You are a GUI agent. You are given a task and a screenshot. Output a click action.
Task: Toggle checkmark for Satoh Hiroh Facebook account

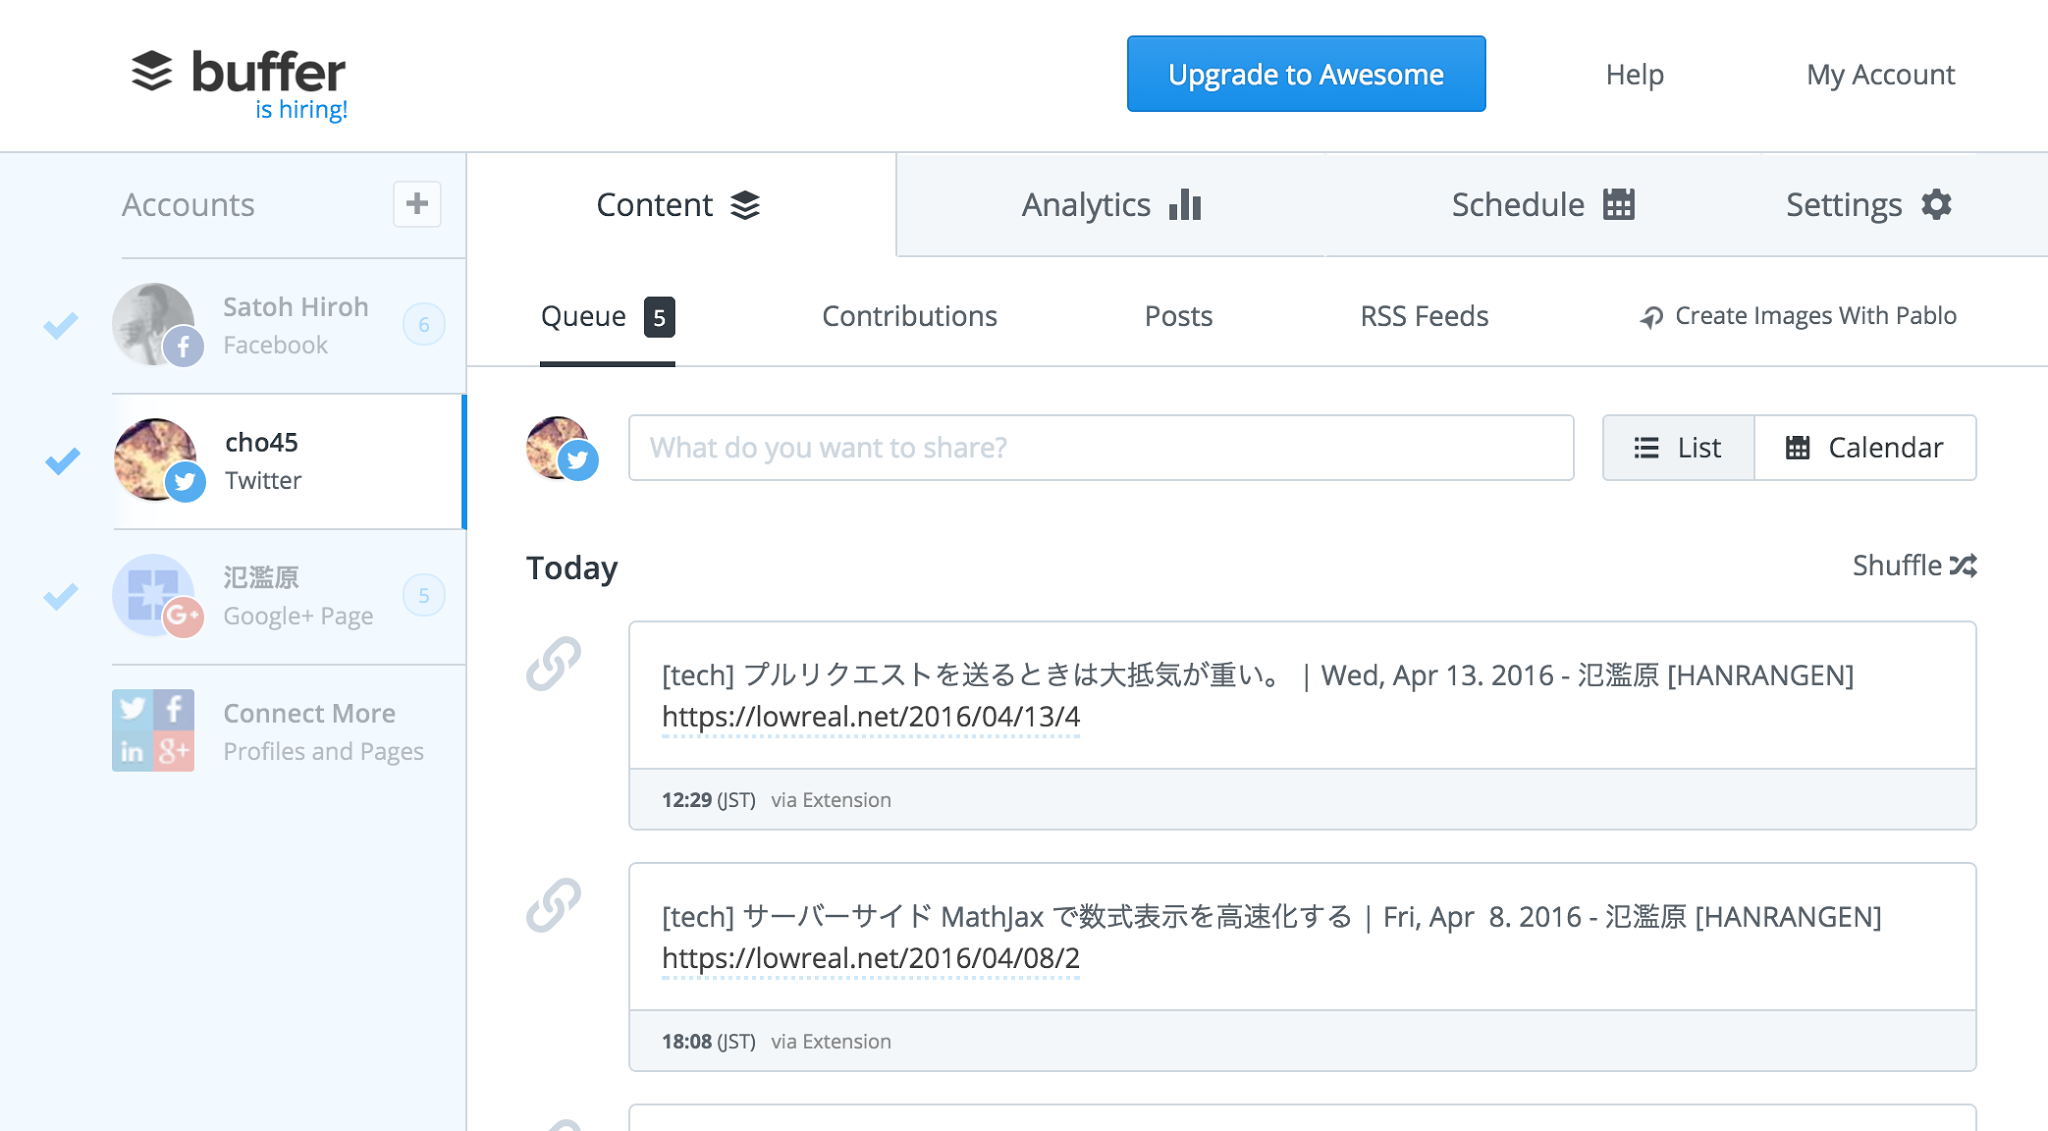pos(61,325)
